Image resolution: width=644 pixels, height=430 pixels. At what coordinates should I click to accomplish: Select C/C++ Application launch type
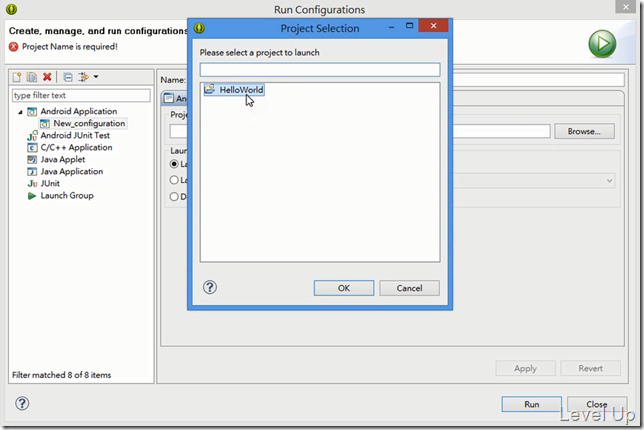[76, 147]
